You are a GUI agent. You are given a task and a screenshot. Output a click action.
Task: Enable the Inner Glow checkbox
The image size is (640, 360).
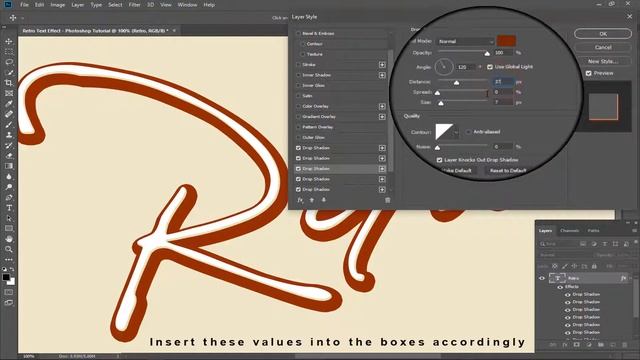tap(298, 86)
